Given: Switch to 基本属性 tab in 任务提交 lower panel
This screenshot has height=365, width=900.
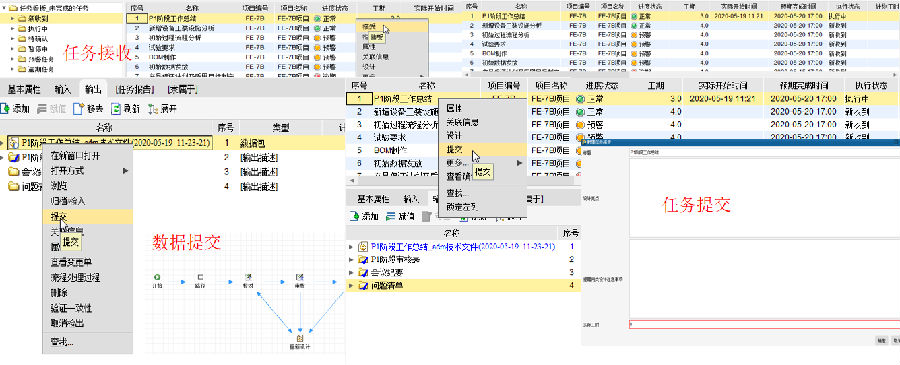Looking at the screenshot, I should coord(373,199).
